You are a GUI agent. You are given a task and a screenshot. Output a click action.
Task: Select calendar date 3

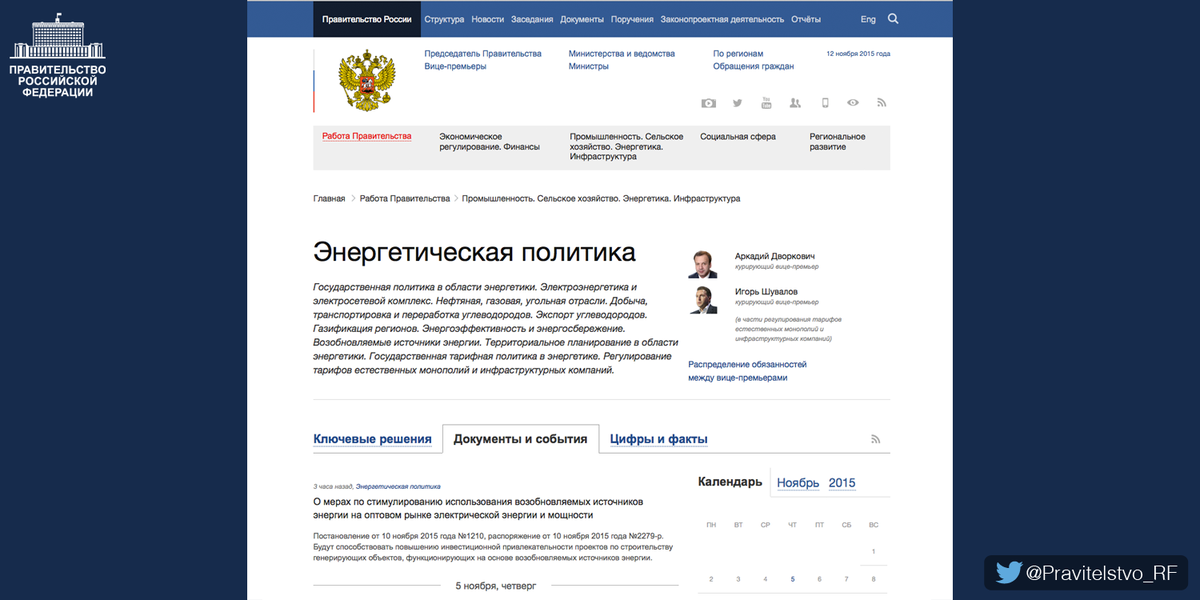pos(738,578)
